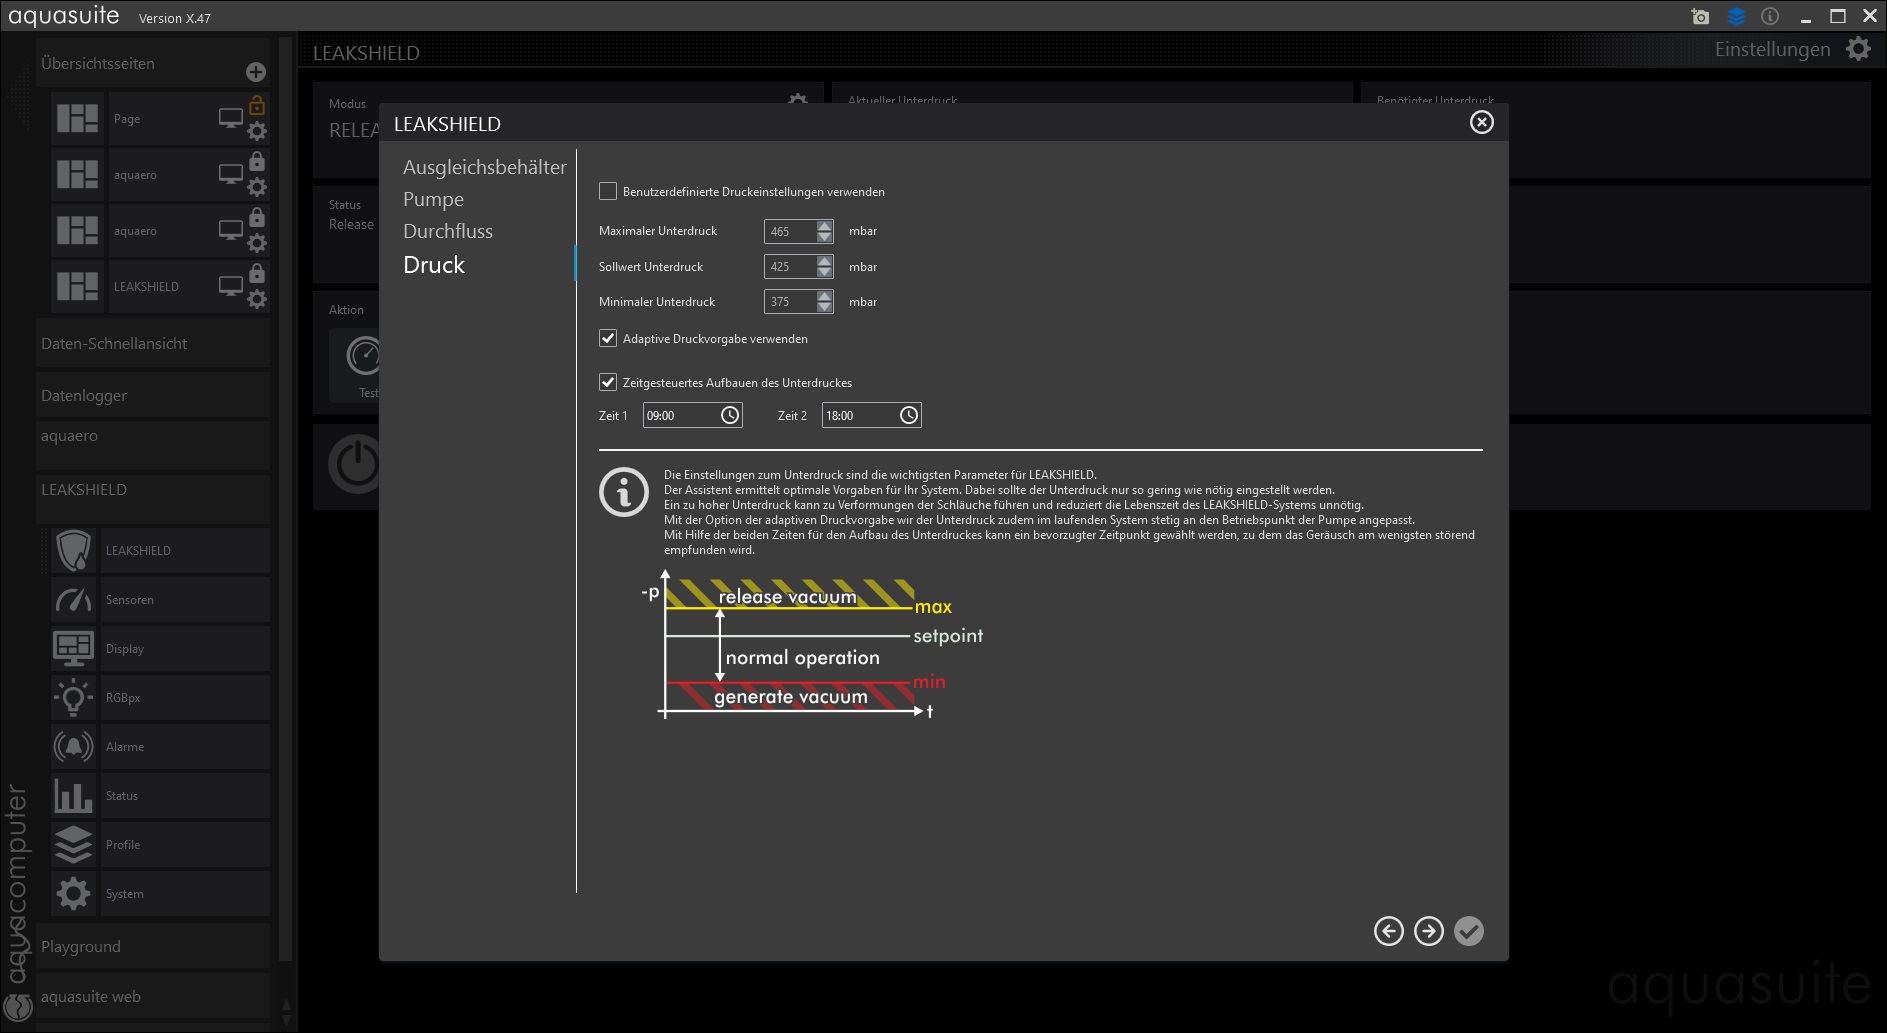The height and width of the screenshot is (1033, 1887).
Task: Switch to the Durchfluss tab
Action: (448, 231)
